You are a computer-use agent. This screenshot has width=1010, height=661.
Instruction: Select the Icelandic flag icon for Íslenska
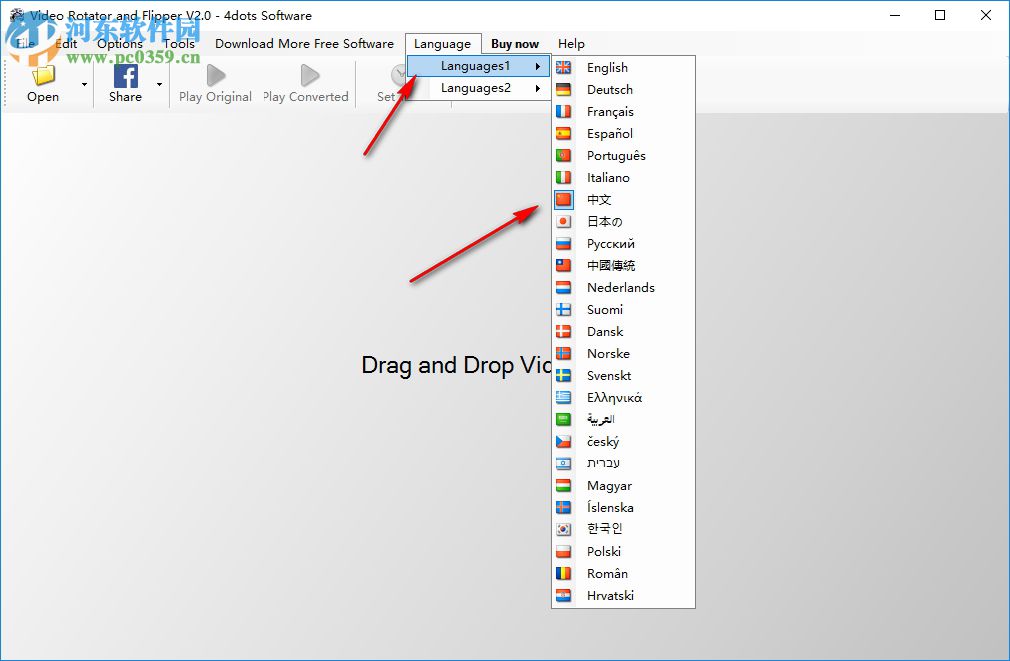[564, 507]
